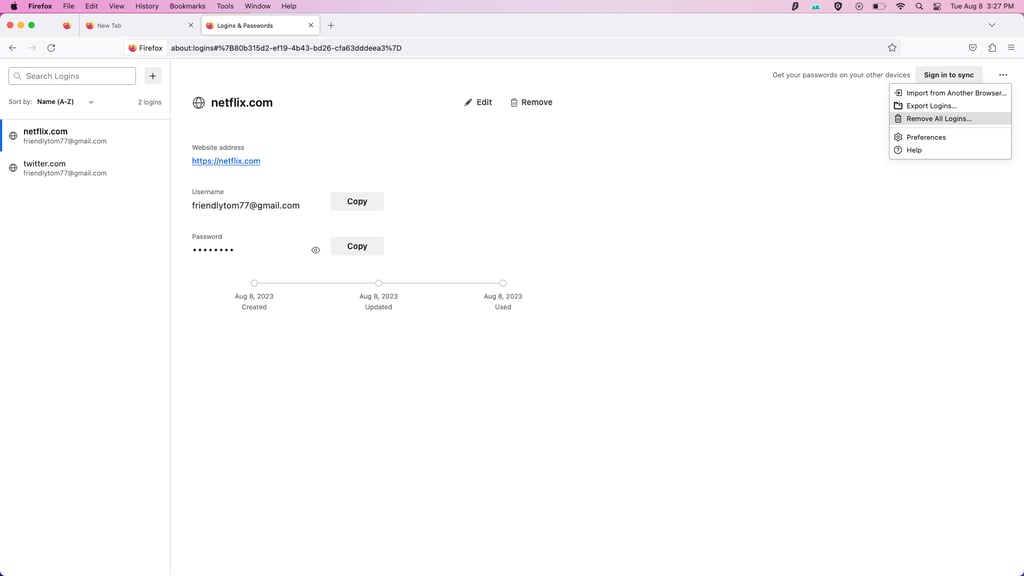Click the date and time in menu bar
The width and height of the screenshot is (1024, 576).
pos(982,6)
